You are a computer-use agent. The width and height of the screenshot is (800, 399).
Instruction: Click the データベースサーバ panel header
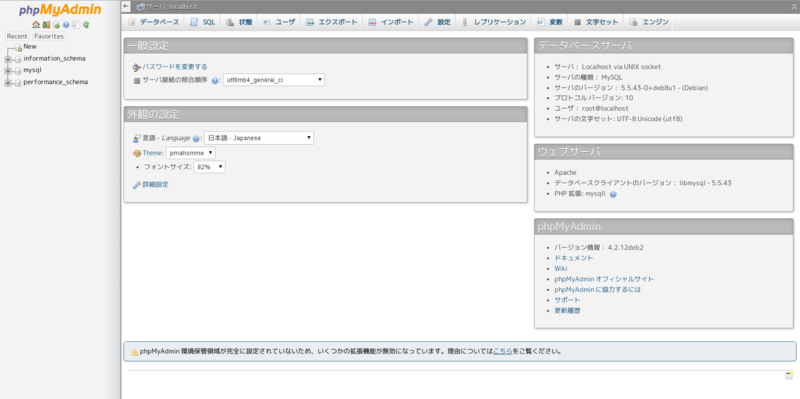coord(664,45)
